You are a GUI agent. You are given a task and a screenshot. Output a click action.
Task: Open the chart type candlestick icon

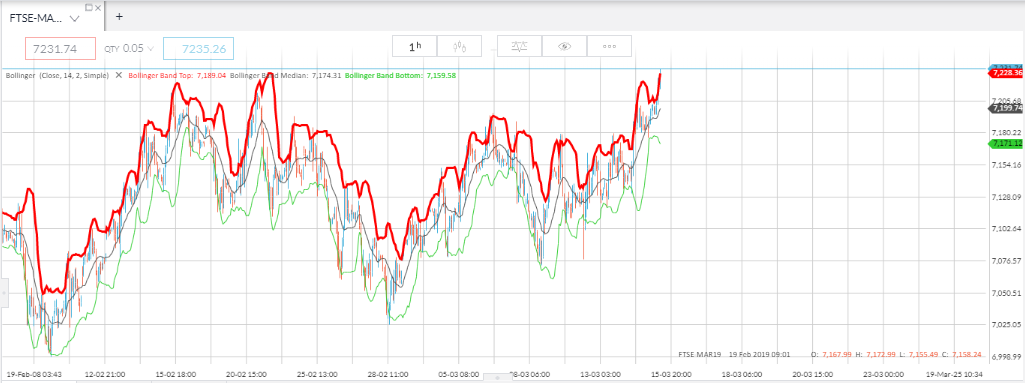pyautogui.click(x=460, y=46)
